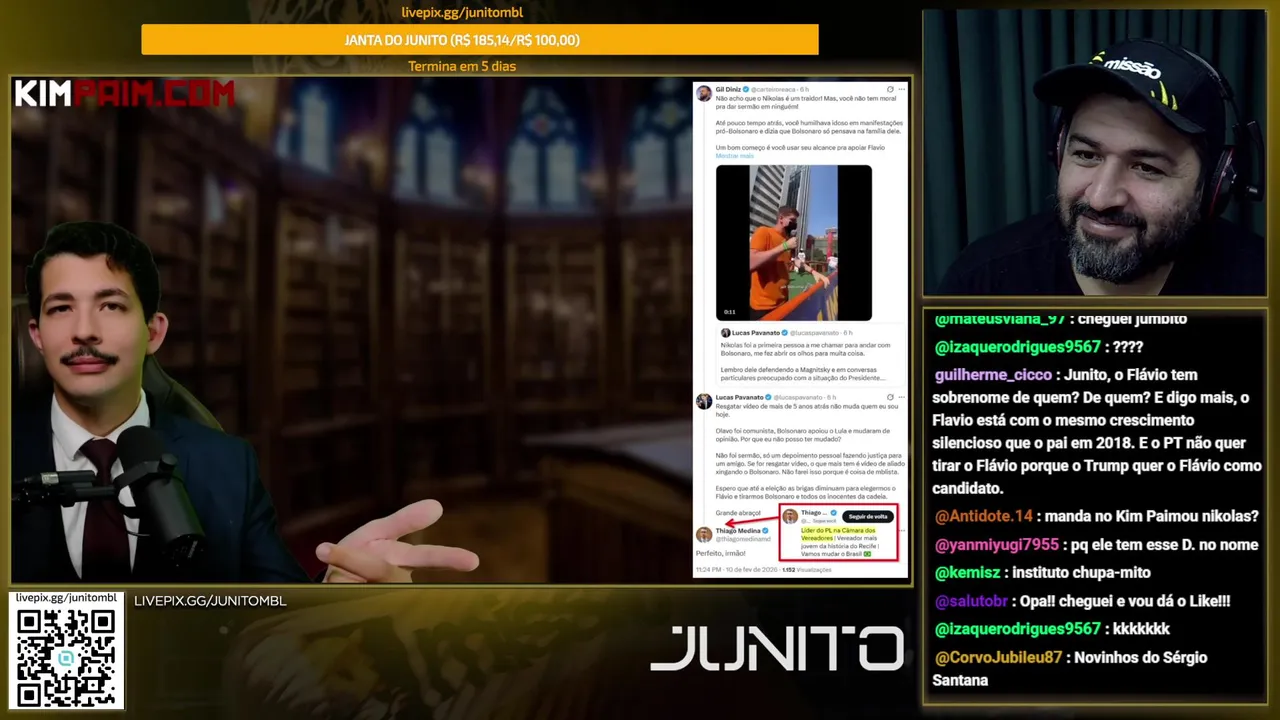
Task: Click the KIMPAIM.COM logo
Action: pyautogui.click(x=125, y=94)
